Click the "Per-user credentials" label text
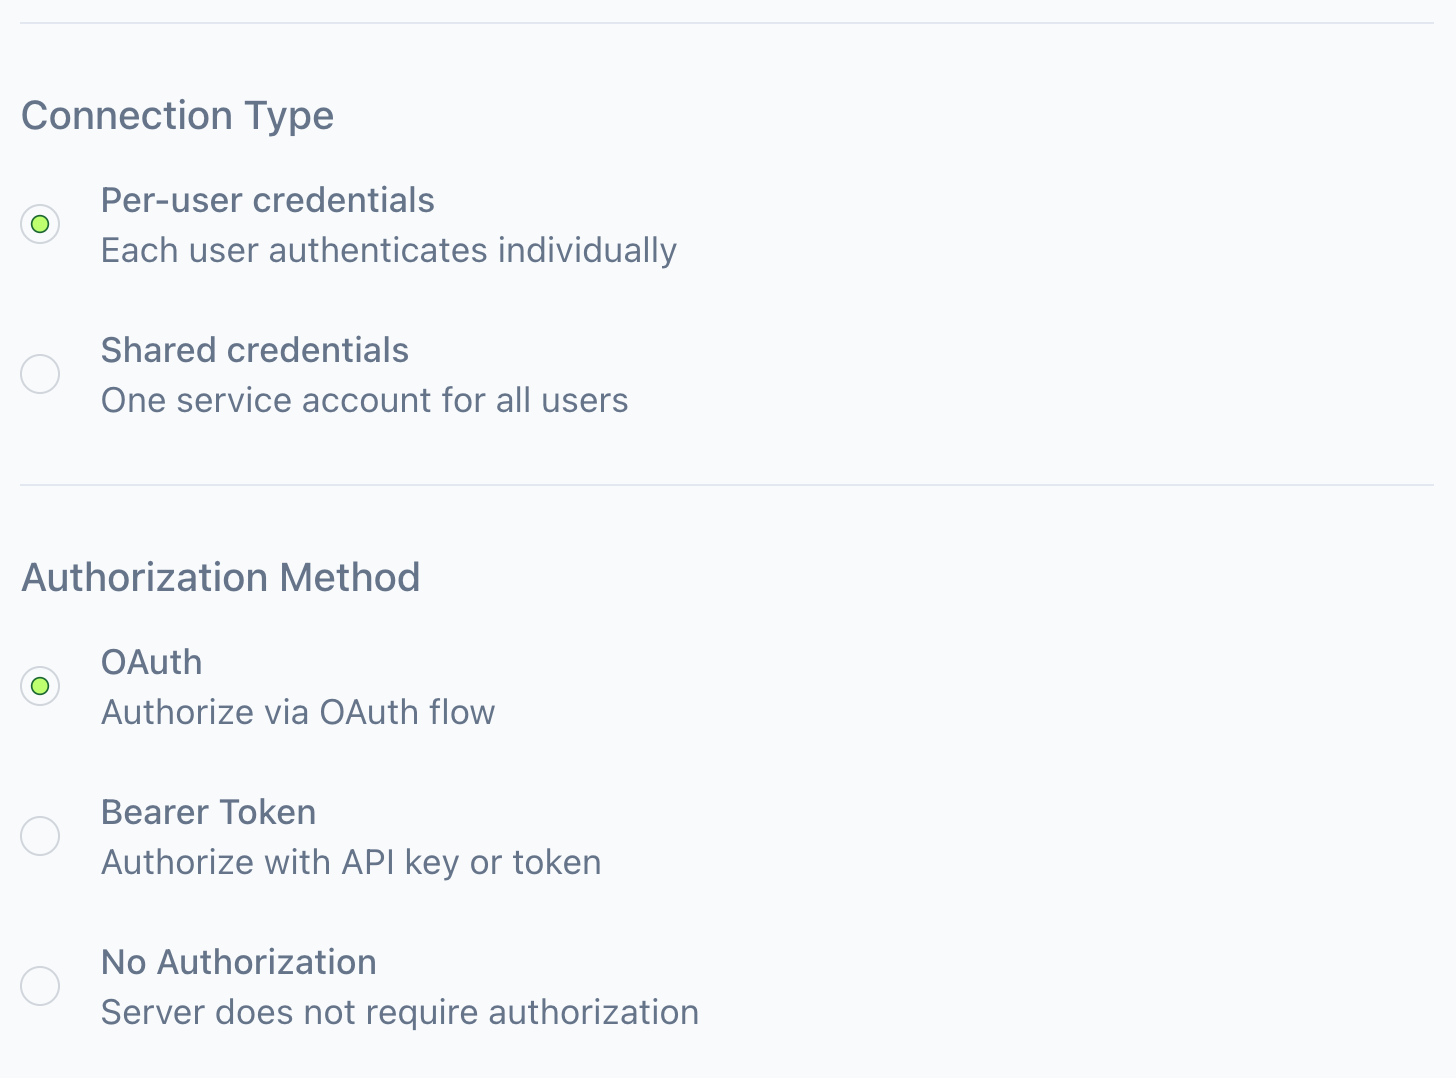Viewport: 1456px width, 1078px height. pos(267,200)
